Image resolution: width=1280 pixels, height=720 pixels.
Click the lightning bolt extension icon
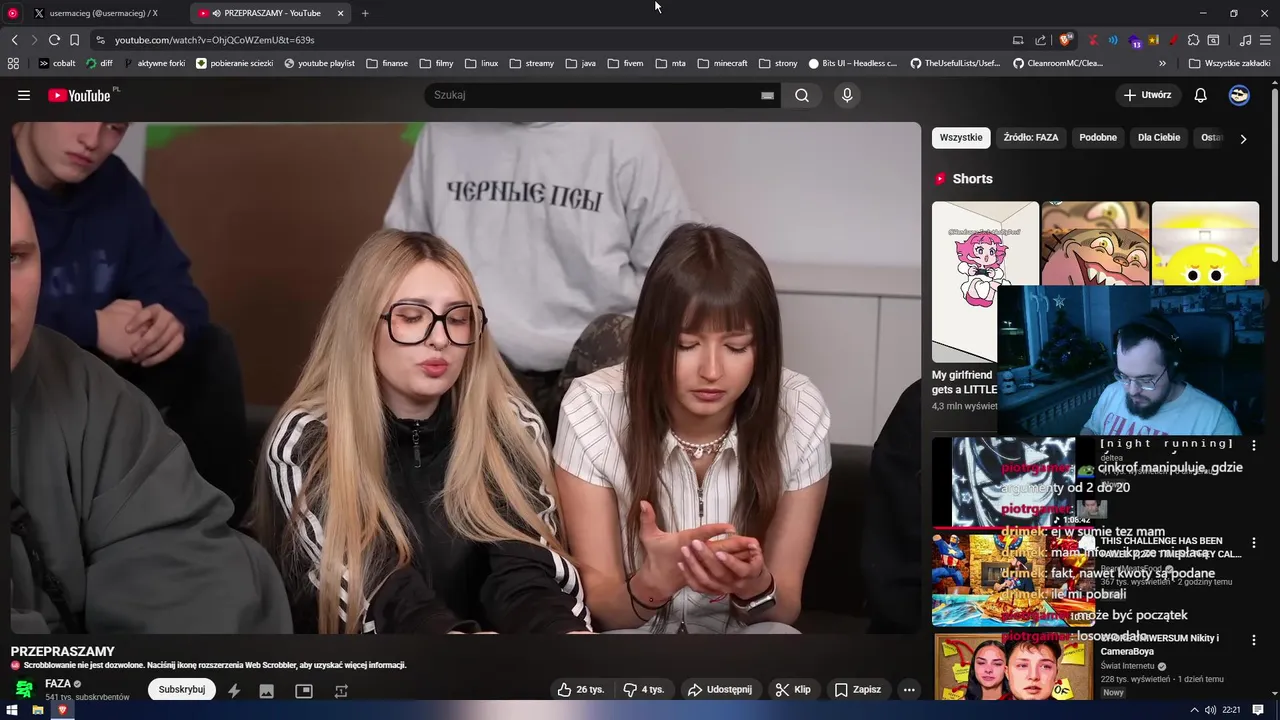pyautogui.click(x=234, y=690)
